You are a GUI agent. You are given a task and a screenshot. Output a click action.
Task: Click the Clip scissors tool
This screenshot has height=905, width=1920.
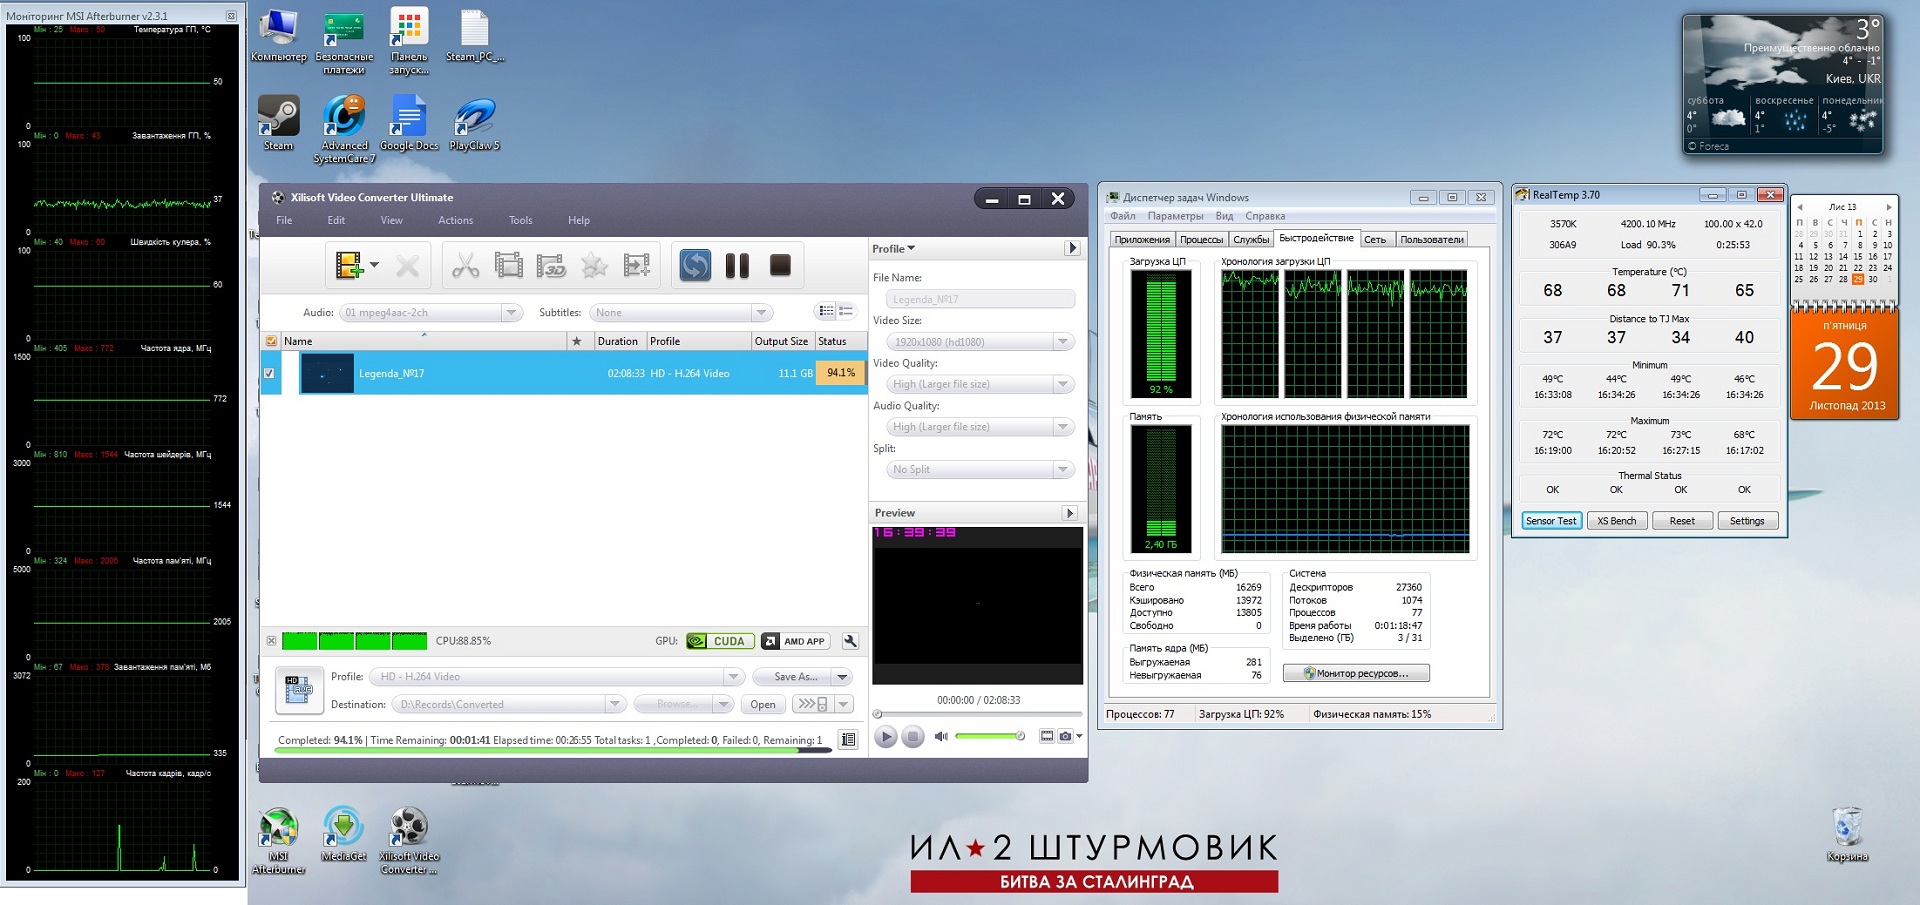465,265
